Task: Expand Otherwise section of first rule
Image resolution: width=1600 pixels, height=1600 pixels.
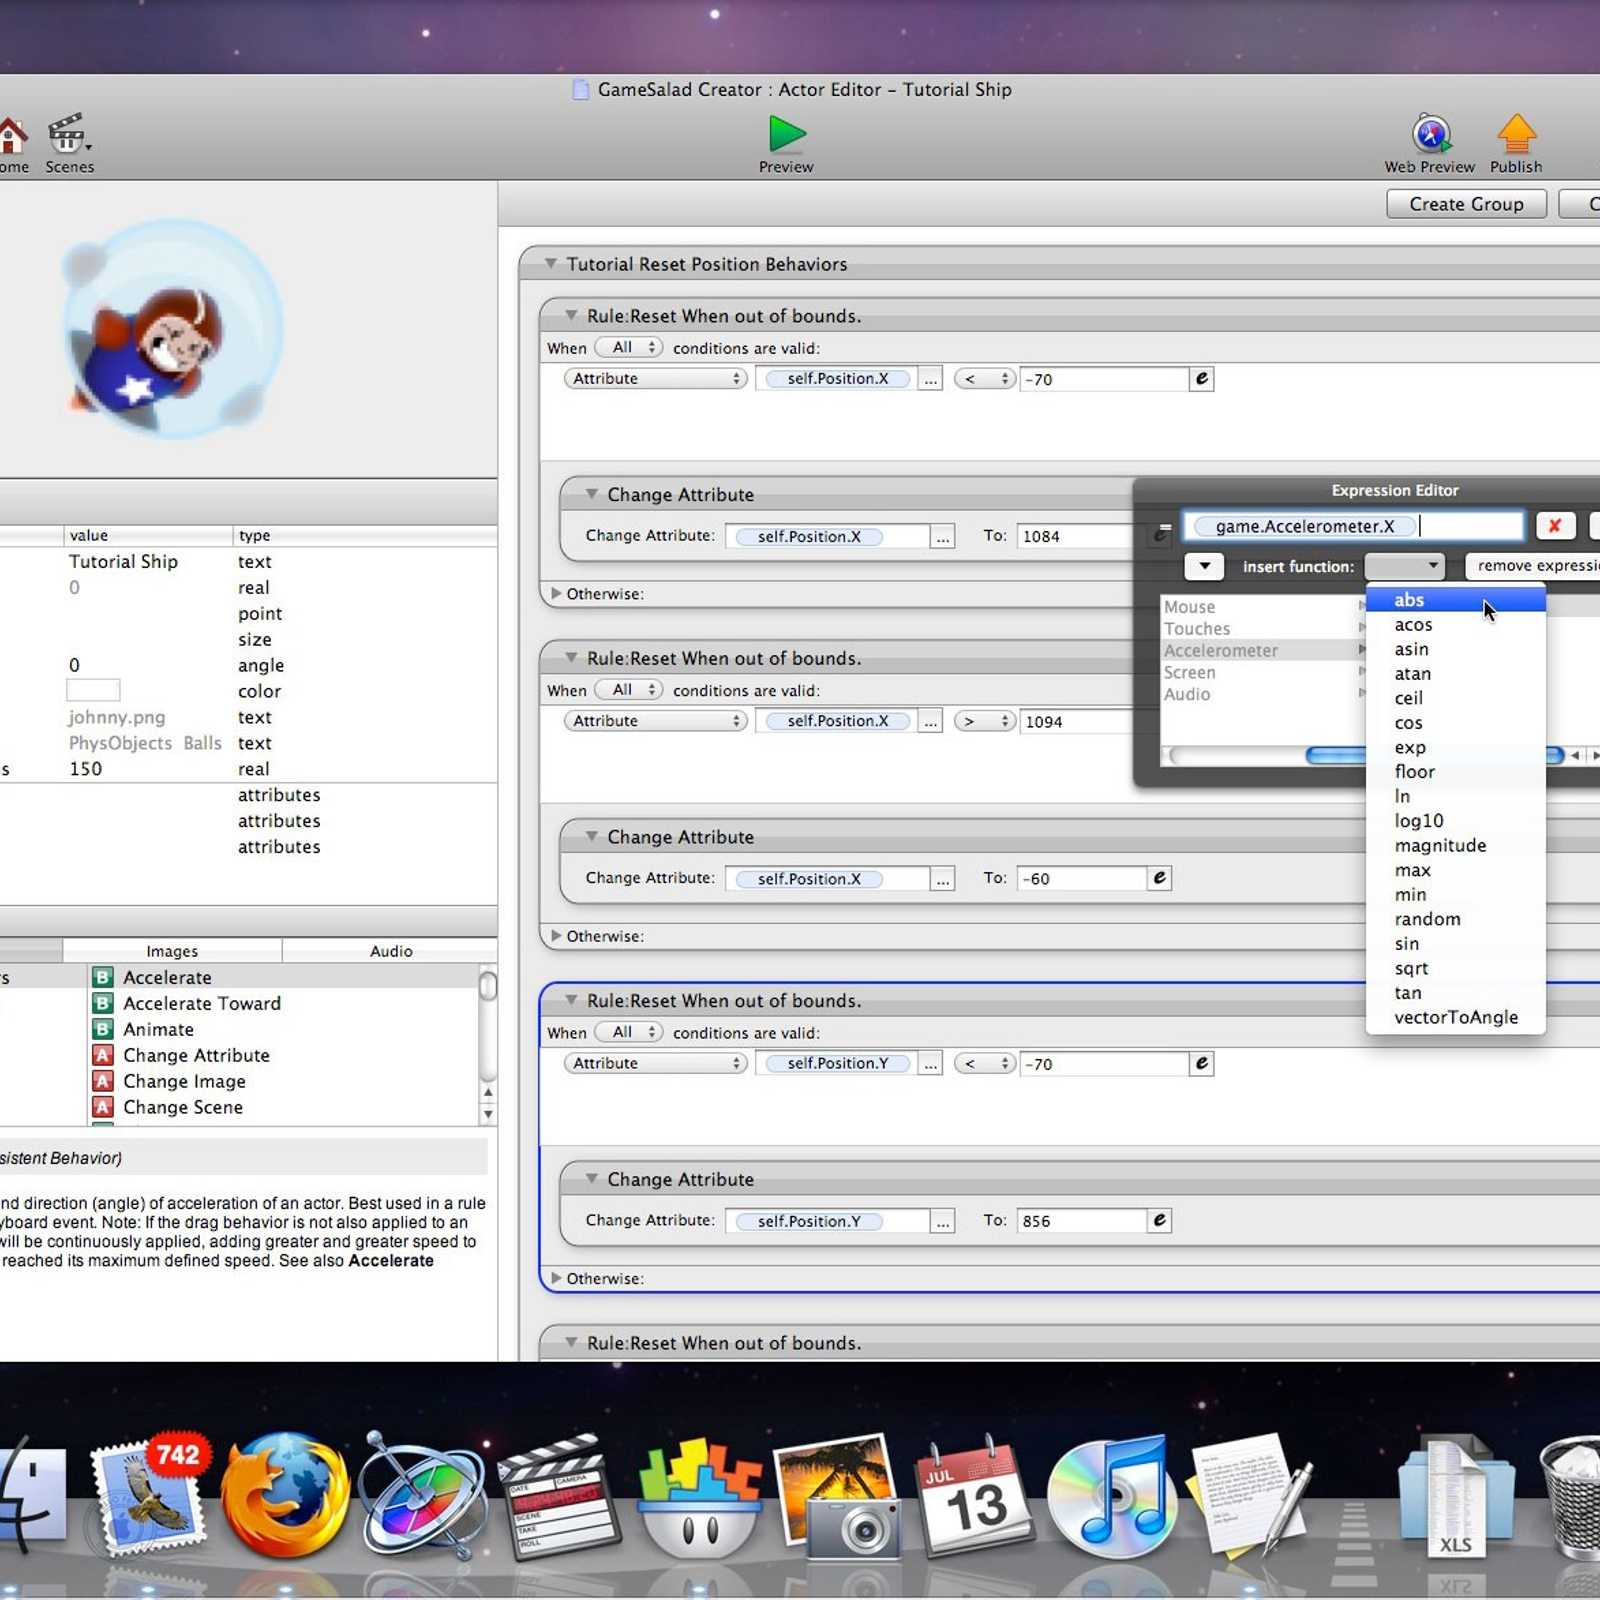Action: (556, 593)
